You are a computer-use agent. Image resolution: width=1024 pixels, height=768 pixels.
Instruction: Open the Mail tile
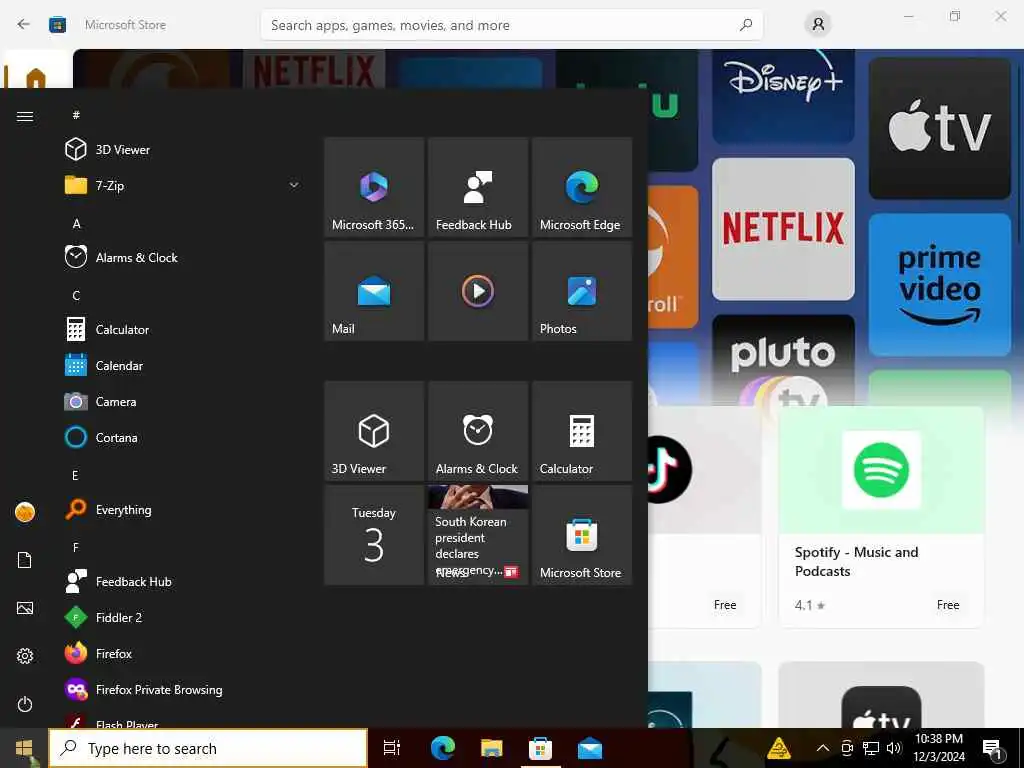tap(374, 291)
